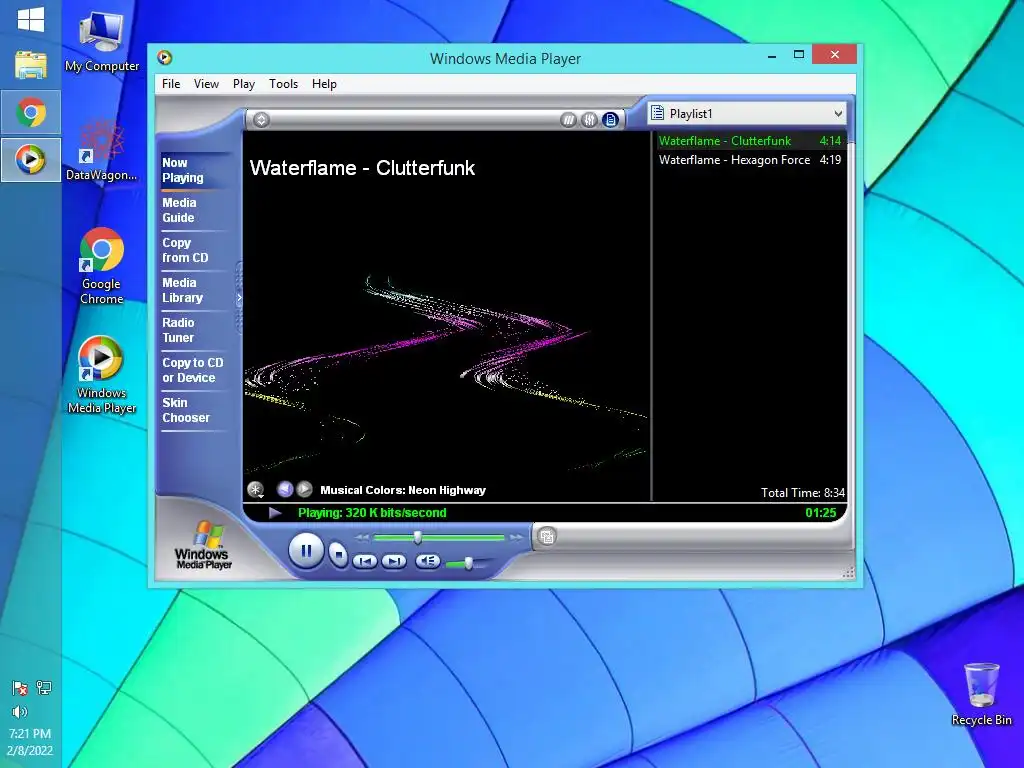Click the fast forward arrows beside the seek bar
The image size is (1024, 768).
516,537
